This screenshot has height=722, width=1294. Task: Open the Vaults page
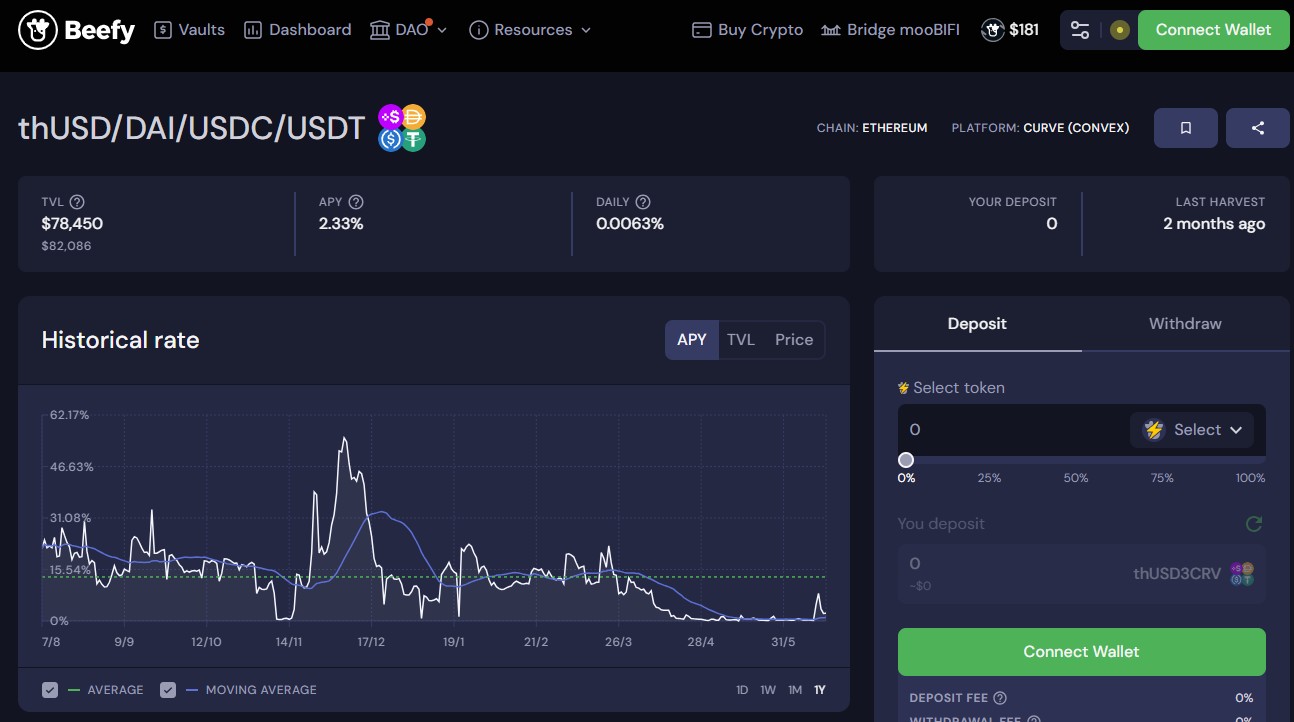tap(190, 30)
